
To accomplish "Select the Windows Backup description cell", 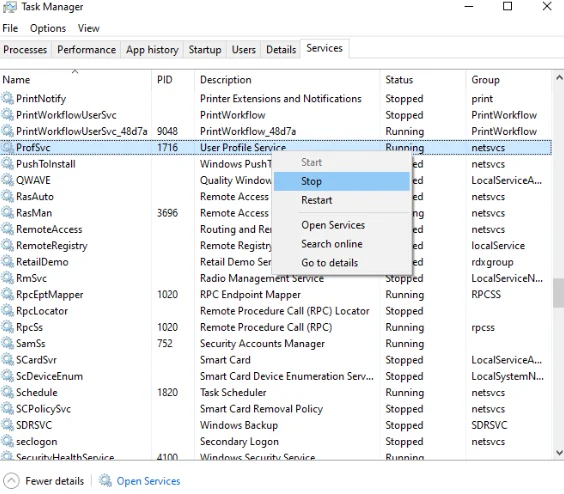I will (x=239, y=425).
